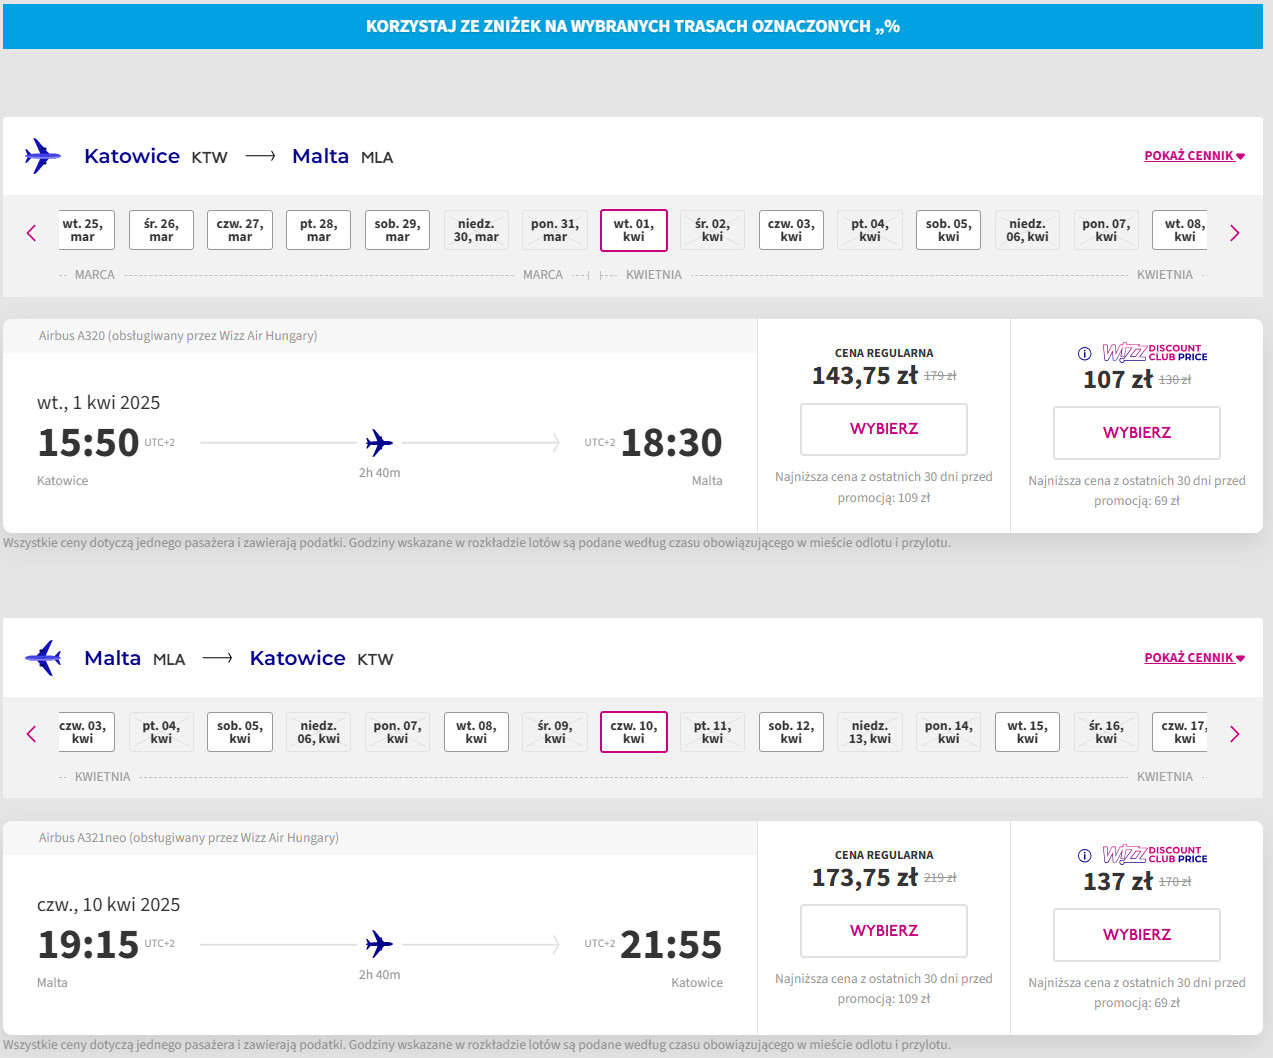The image size is (1273, 1058).
Task: Click the blue discount promo banner
Action: pos(632,27)
